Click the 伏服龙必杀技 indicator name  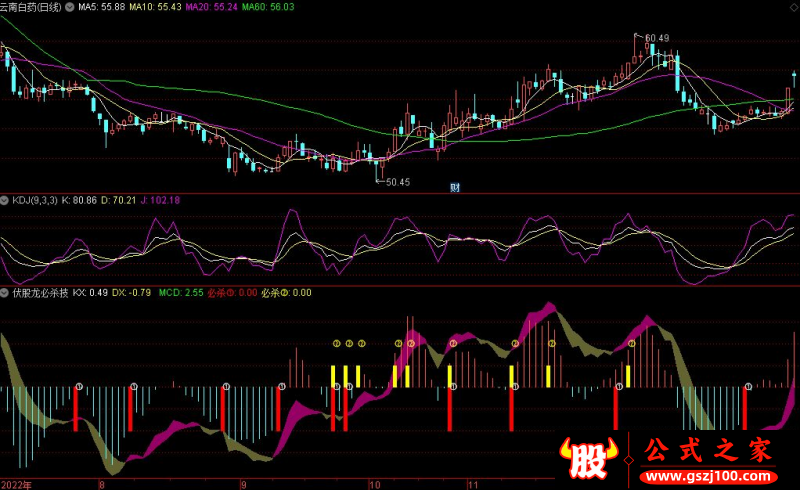[40, 293]
